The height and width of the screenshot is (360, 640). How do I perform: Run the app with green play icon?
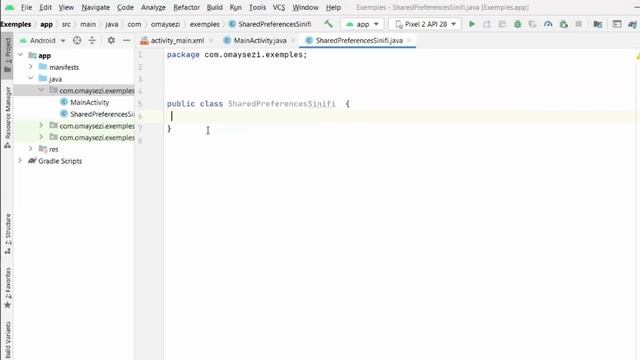472,24
